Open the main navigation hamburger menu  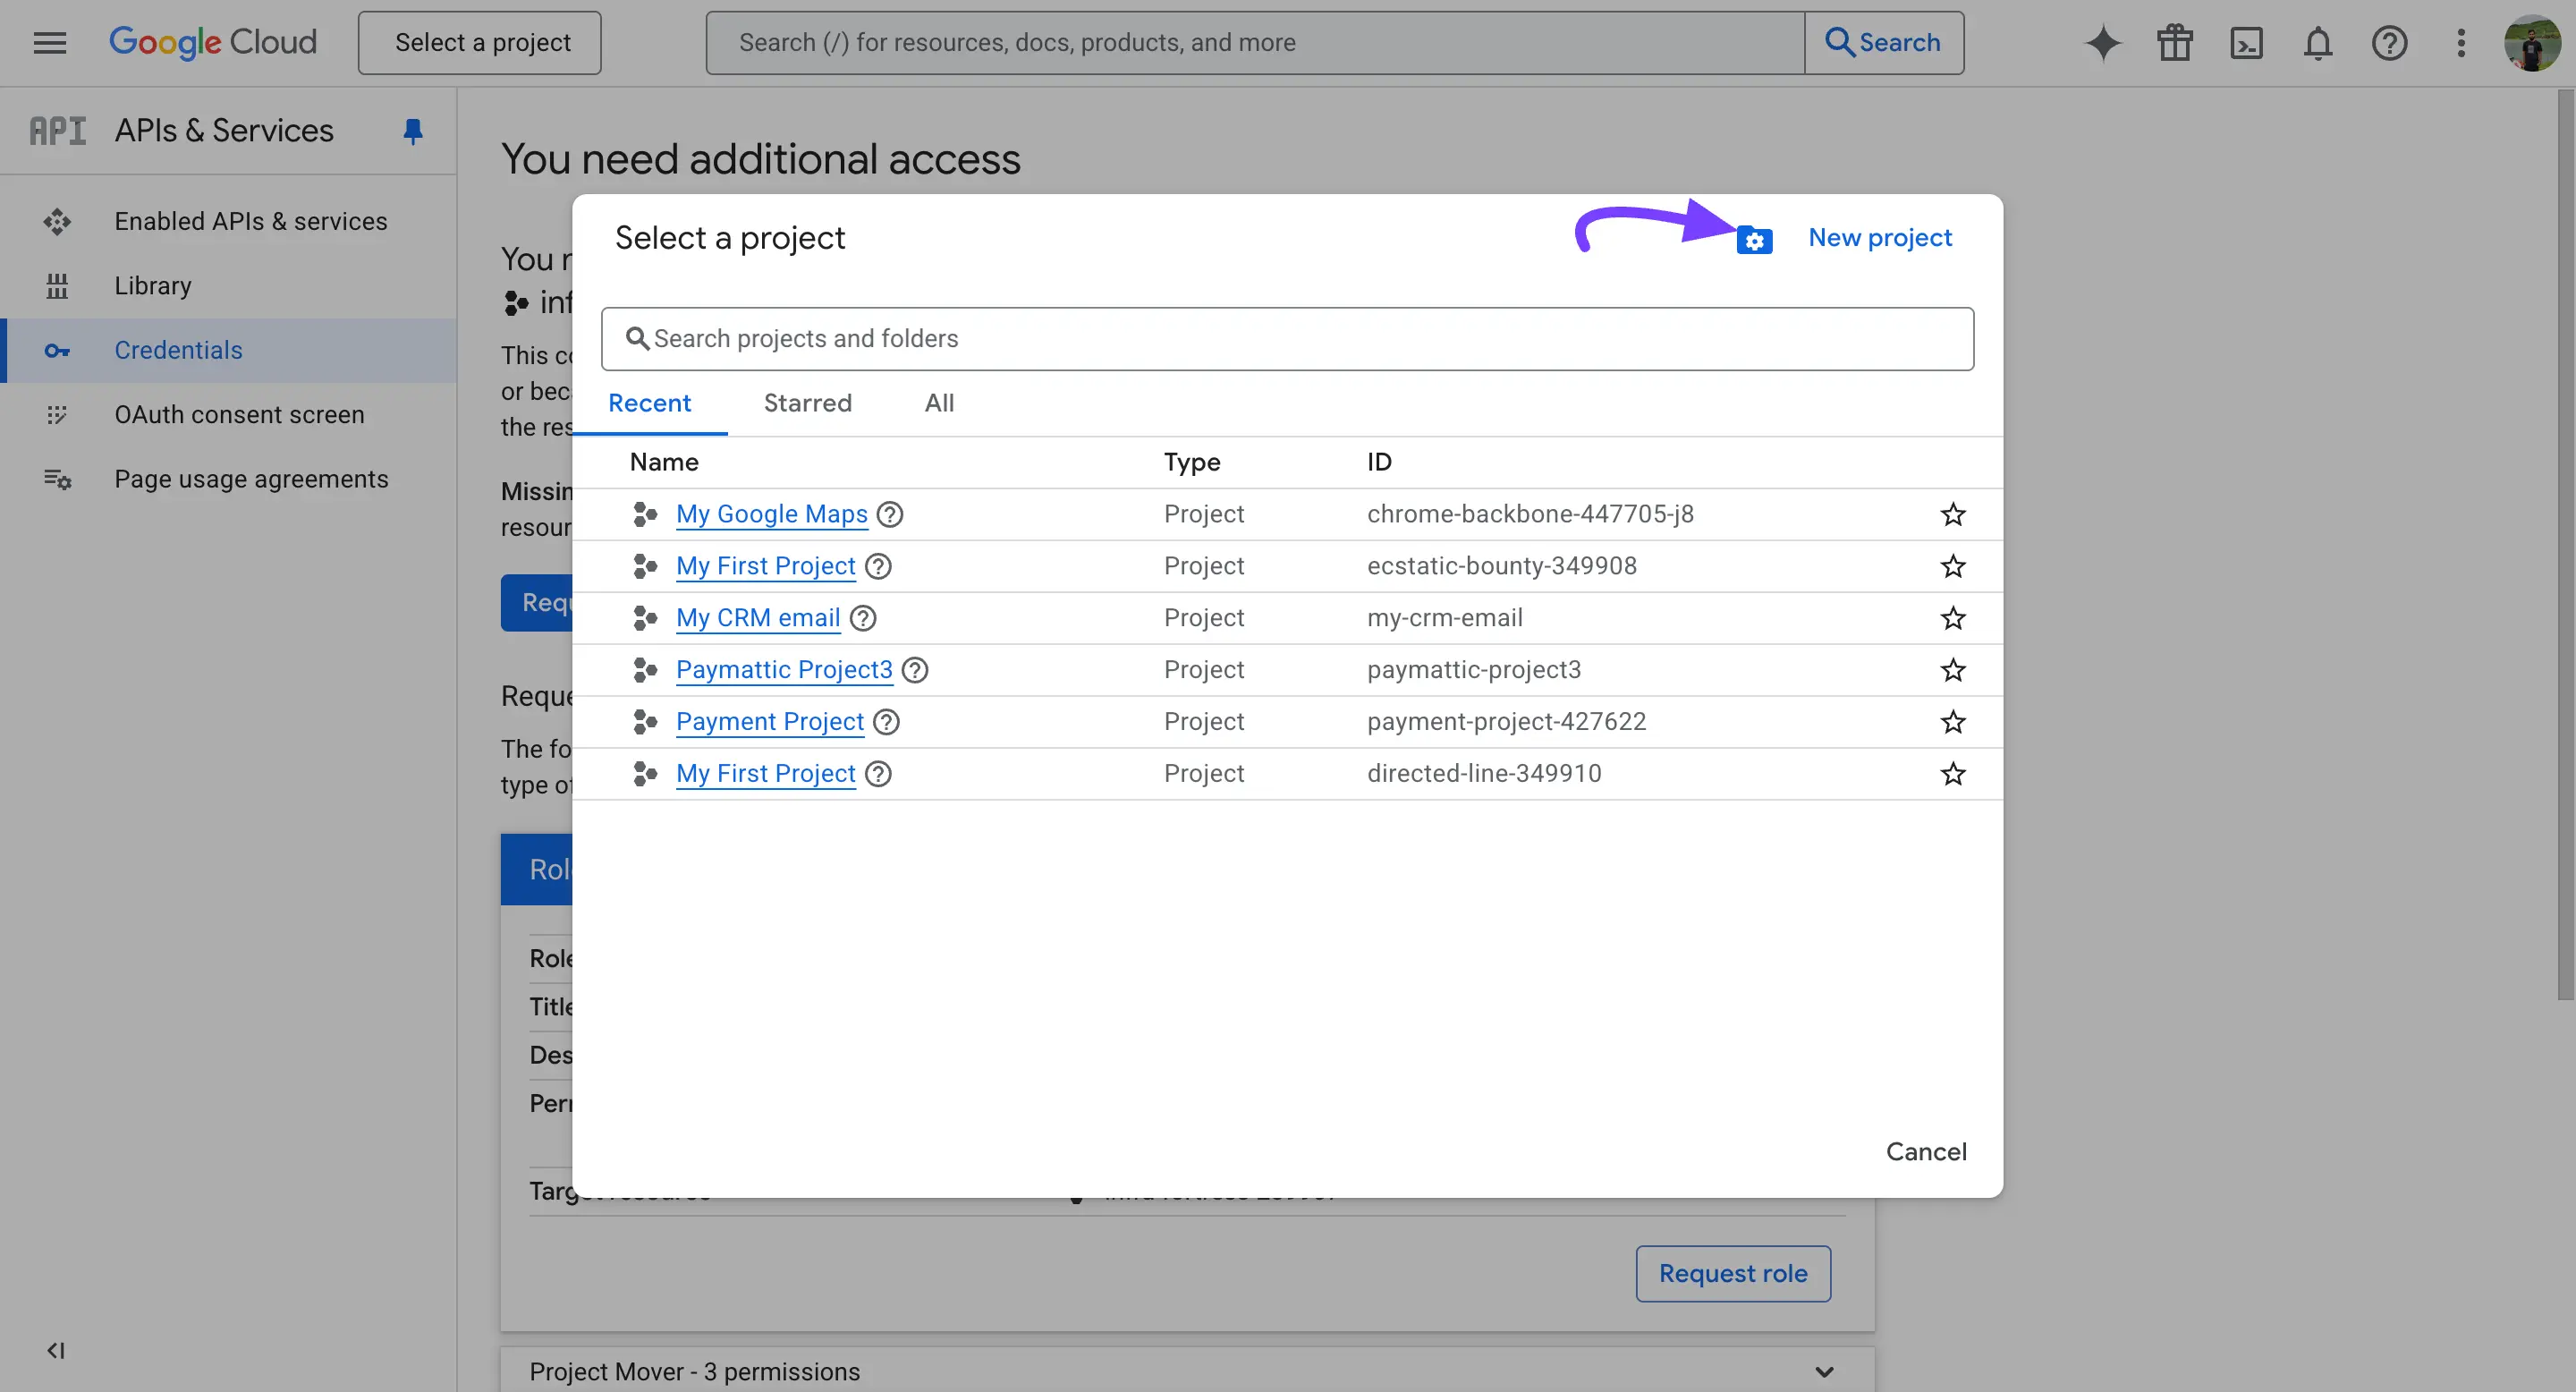coord(48,42)
